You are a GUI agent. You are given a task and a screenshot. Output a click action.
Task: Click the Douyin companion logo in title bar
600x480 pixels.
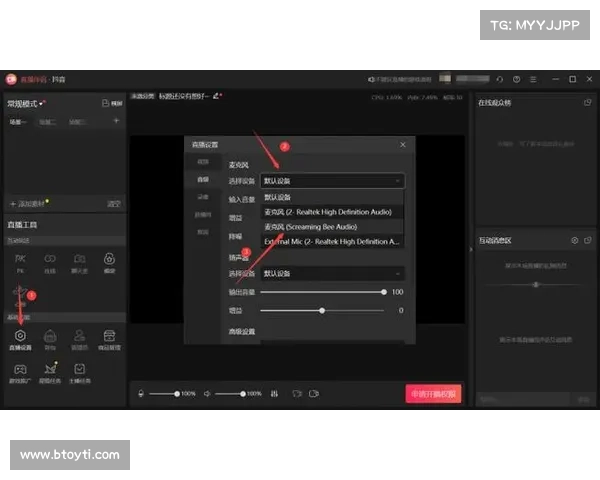pos(11,79)
